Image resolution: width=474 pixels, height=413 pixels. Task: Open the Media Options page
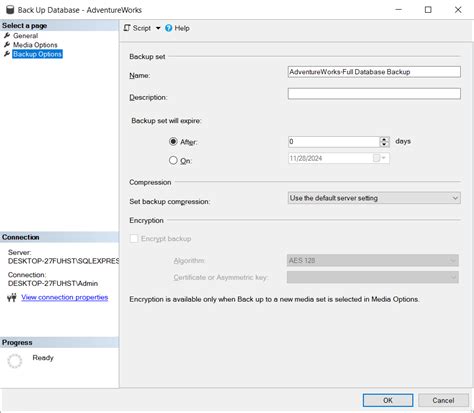click(35, 45)
